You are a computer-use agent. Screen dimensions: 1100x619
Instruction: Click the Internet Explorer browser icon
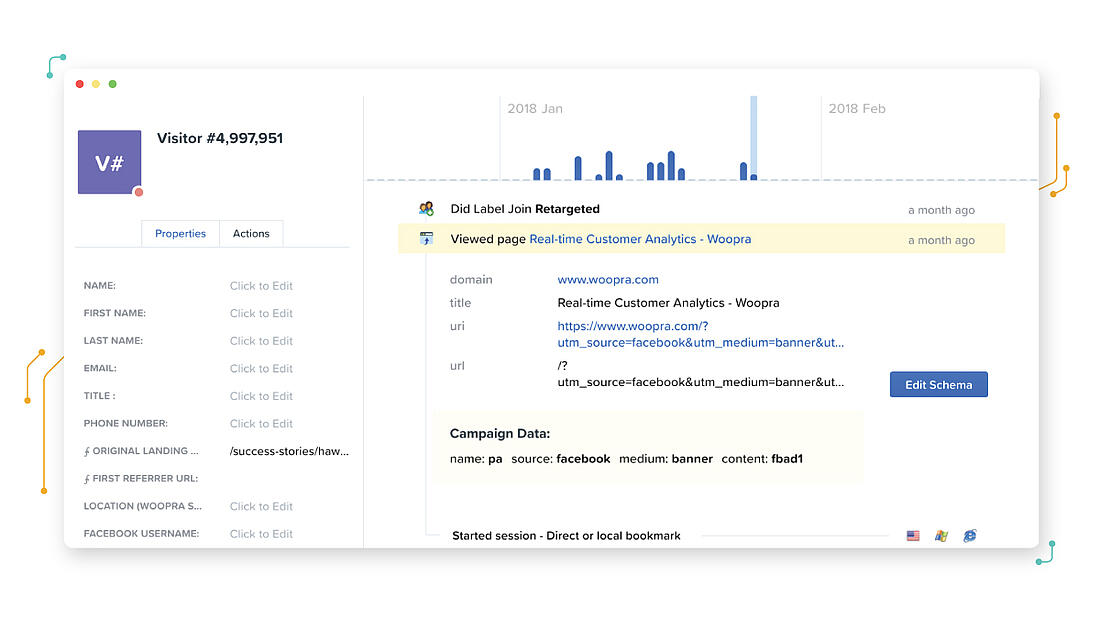(x=970, y=535)
